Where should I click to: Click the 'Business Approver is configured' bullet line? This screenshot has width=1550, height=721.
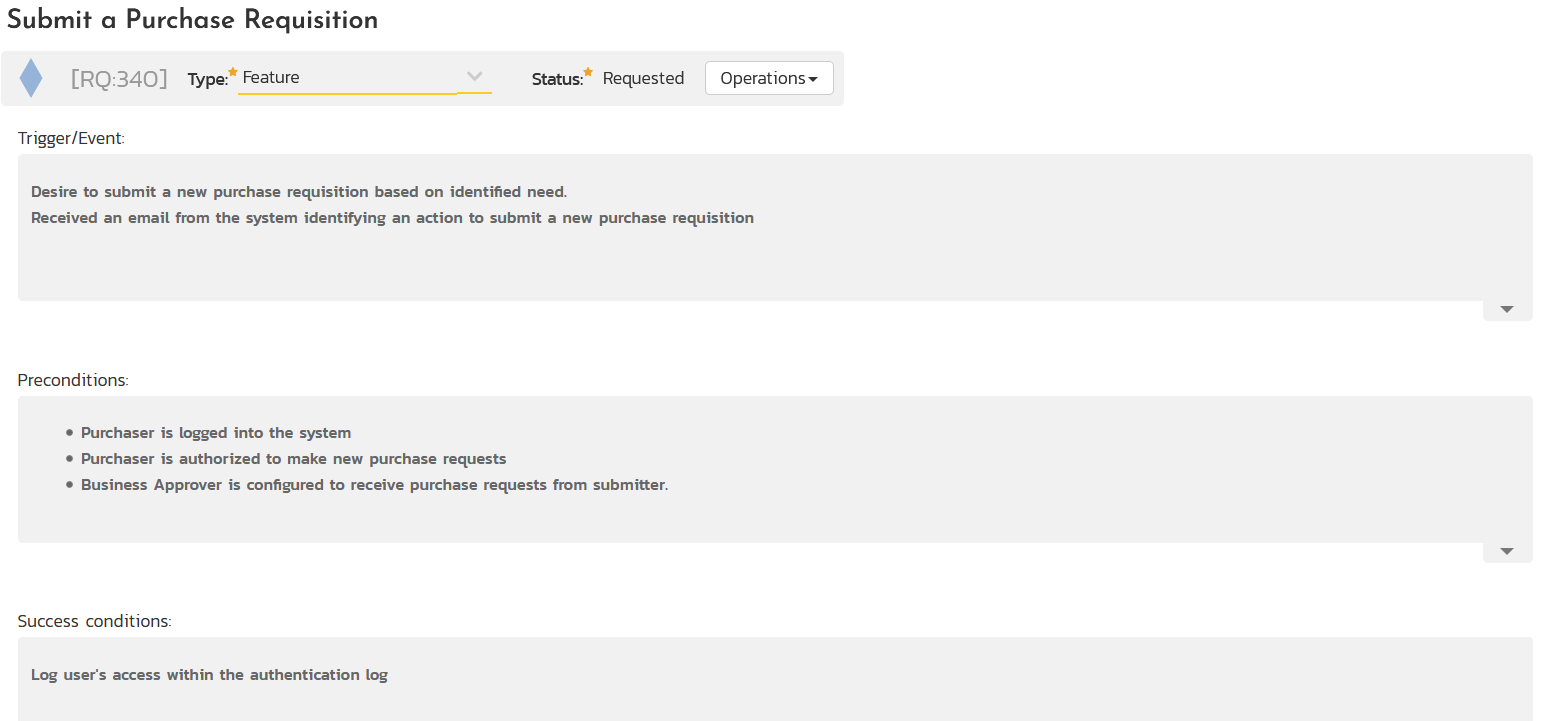(x=374, y=485)
